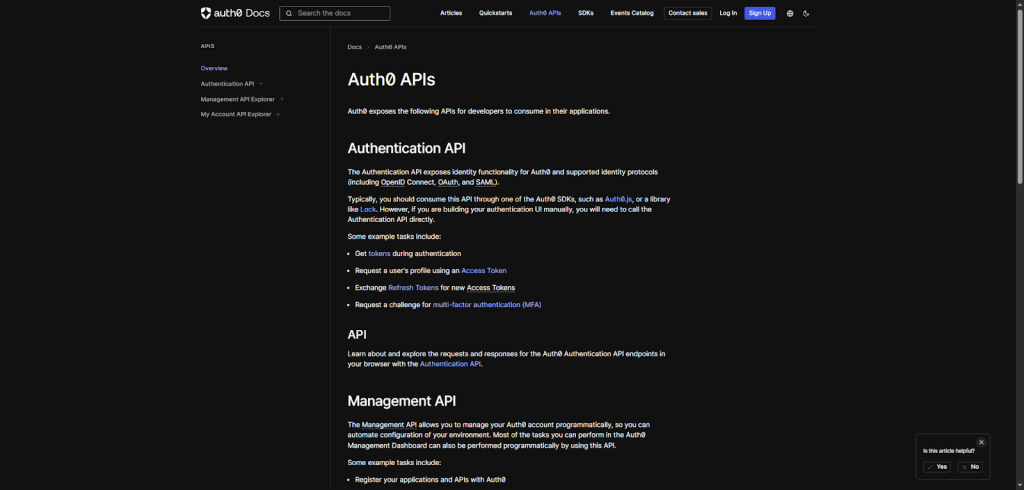Open Management API Explorer sidebar link
This screenshot has width=1024, height=490.
point(238,99)
